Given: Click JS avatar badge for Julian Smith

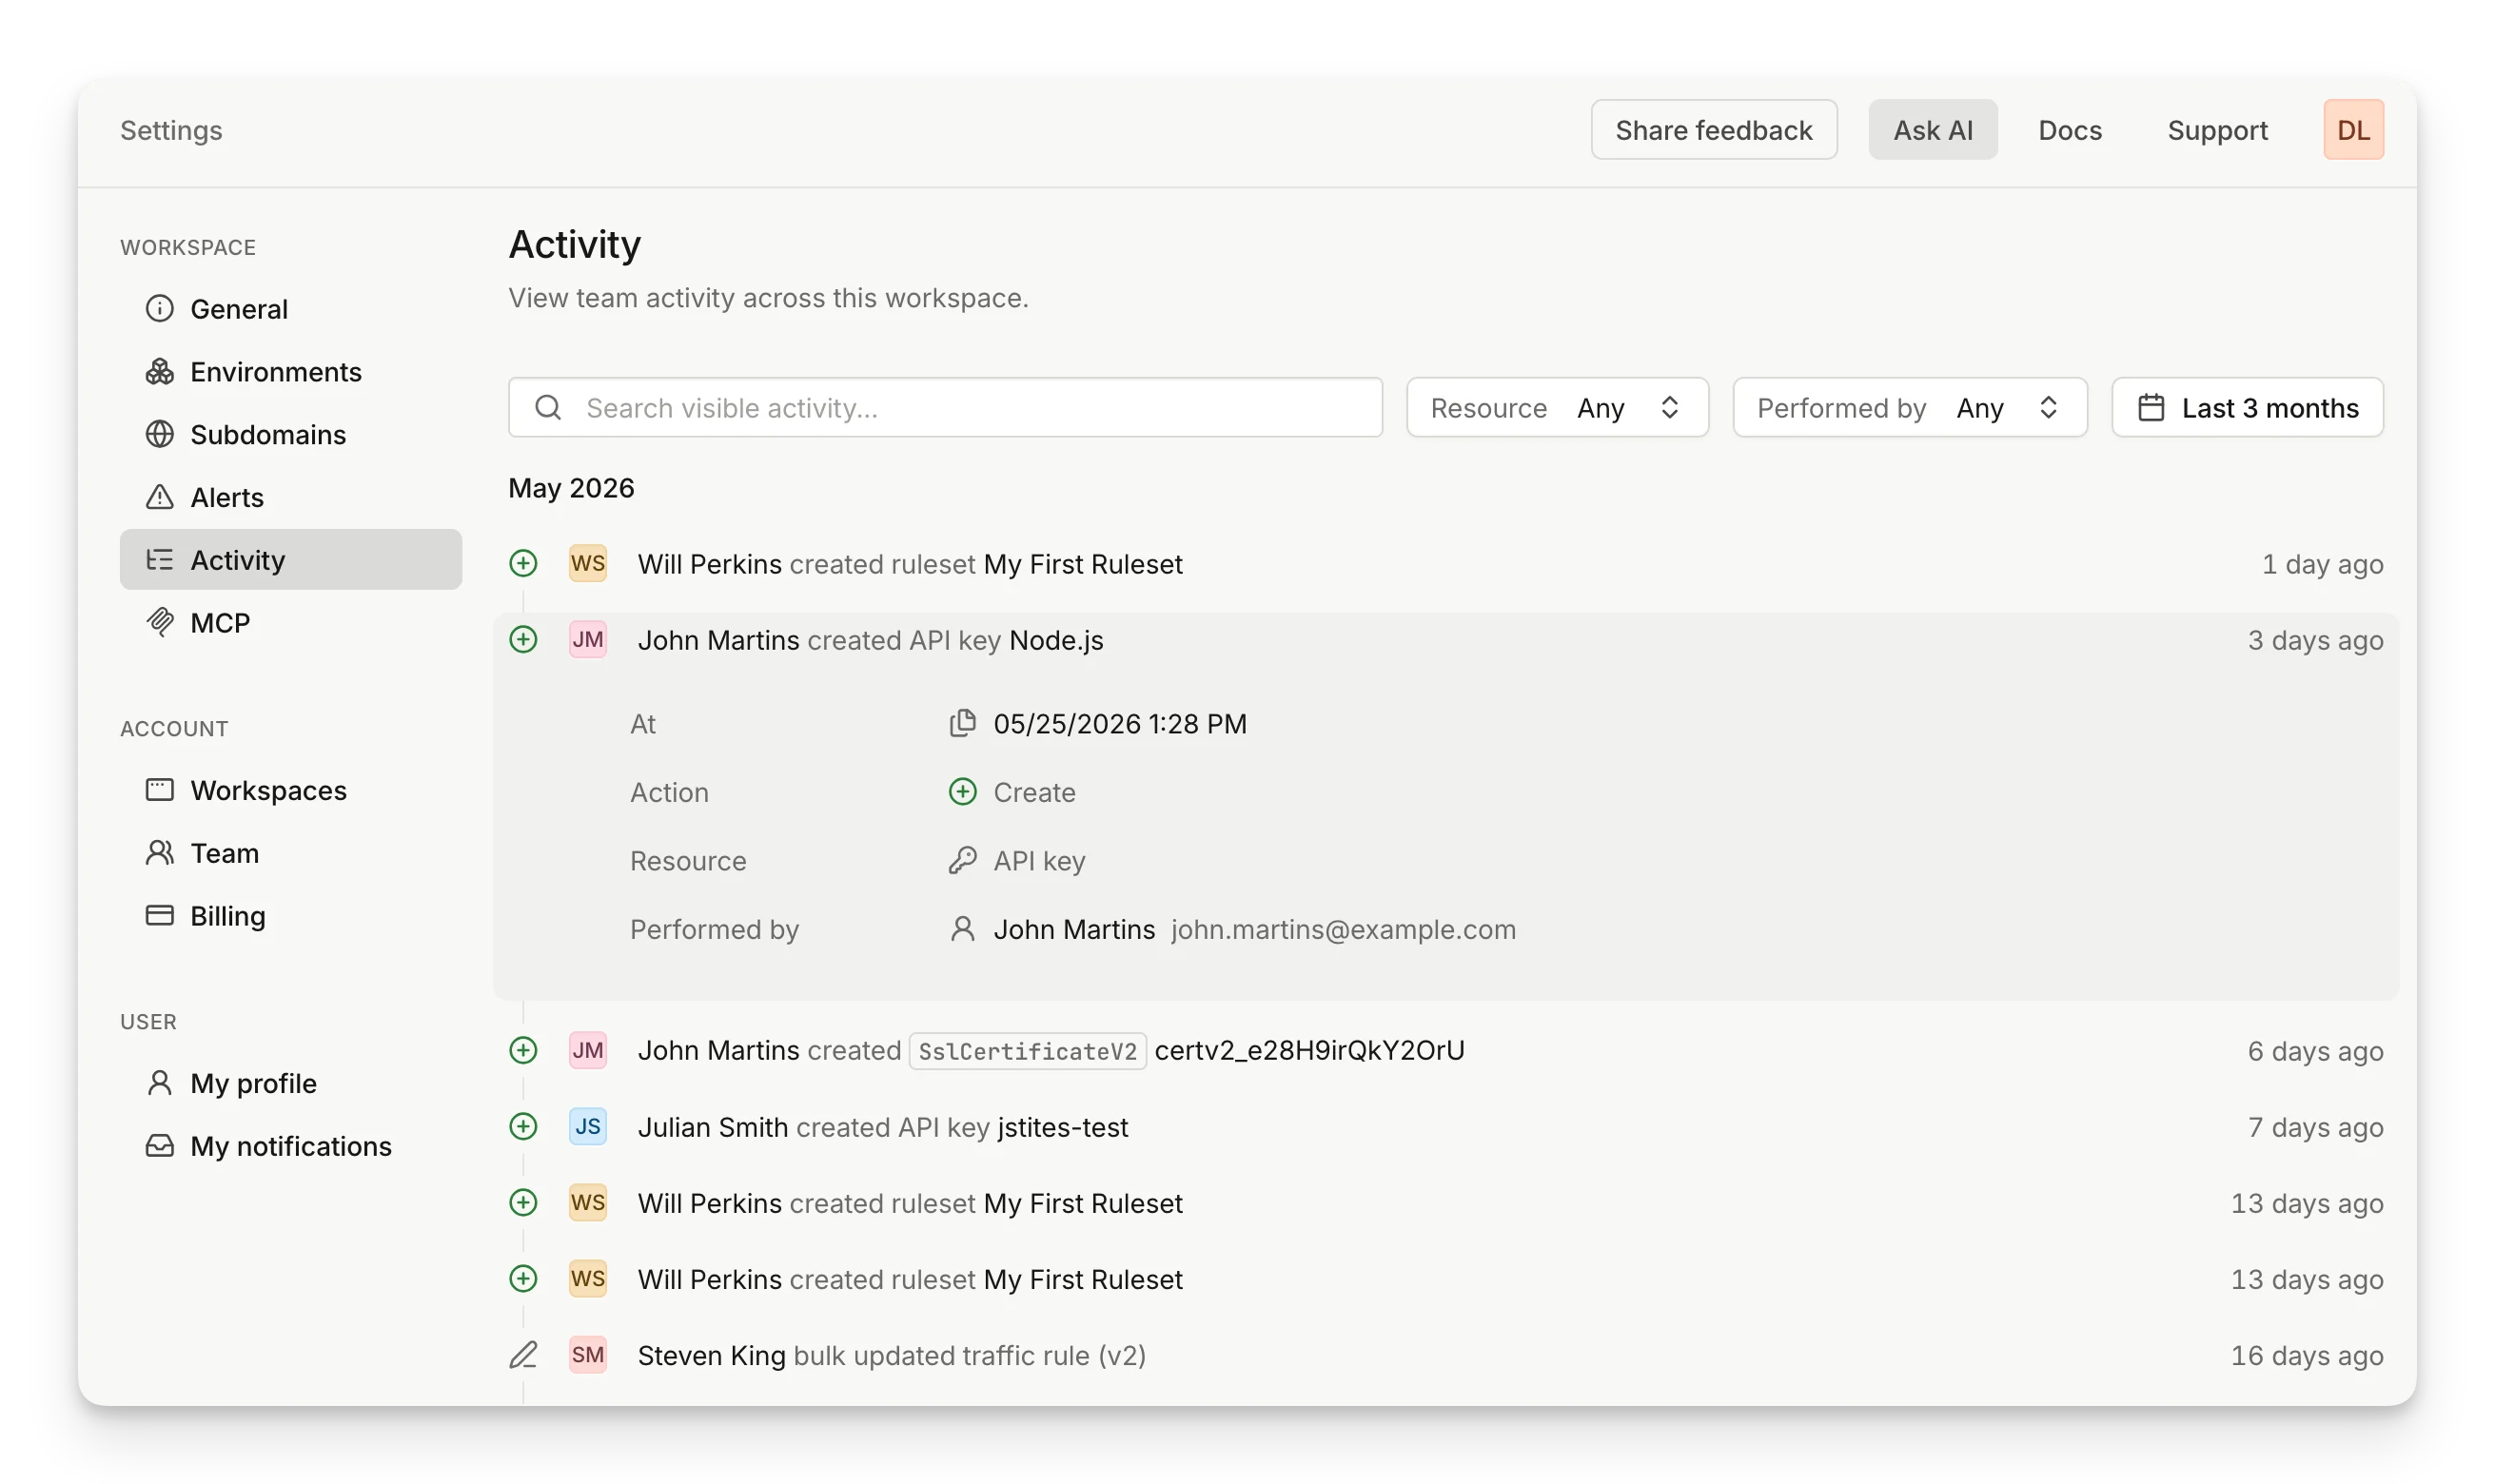Looking at the screenshot, I should click(x=588, y=1127).
